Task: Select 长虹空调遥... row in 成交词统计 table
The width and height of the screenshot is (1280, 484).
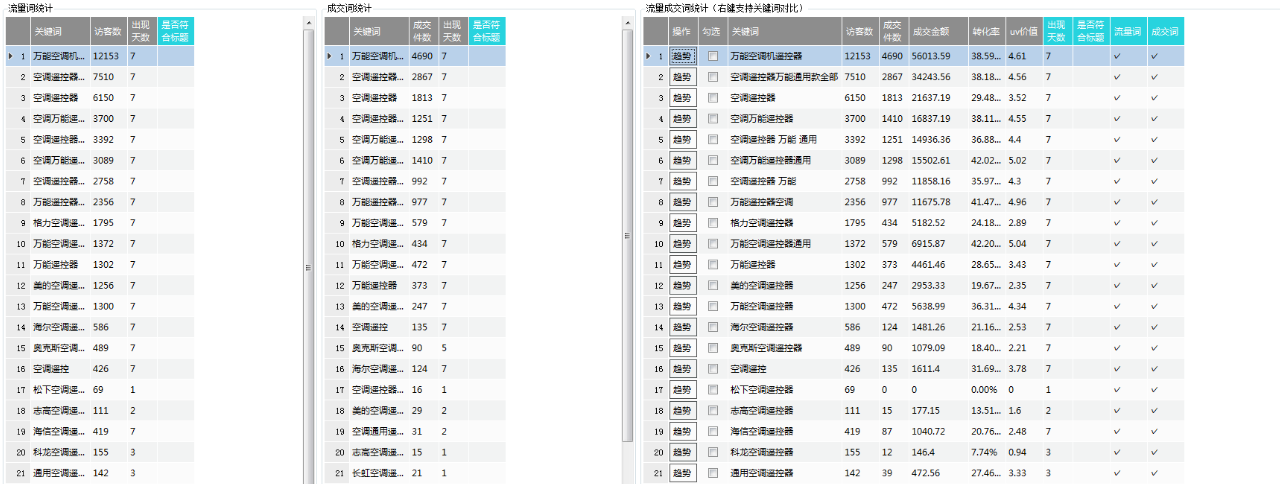Action: coord(415,473)
